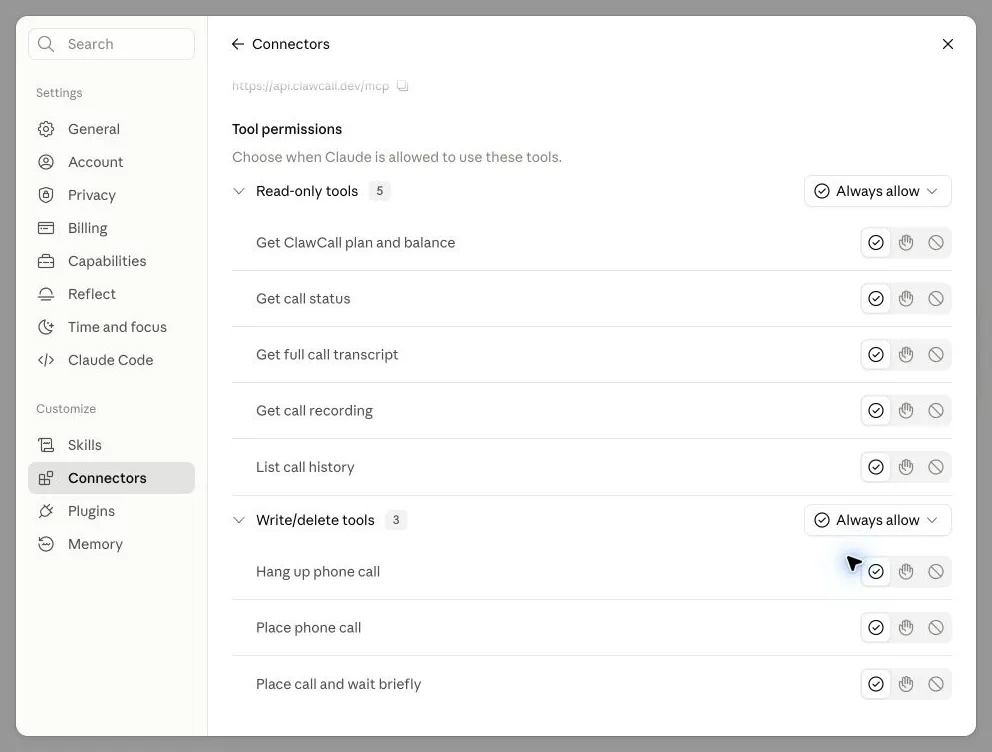Set Get full call transcript to always allow
This screenshot has height=752, width=992.
876,354
